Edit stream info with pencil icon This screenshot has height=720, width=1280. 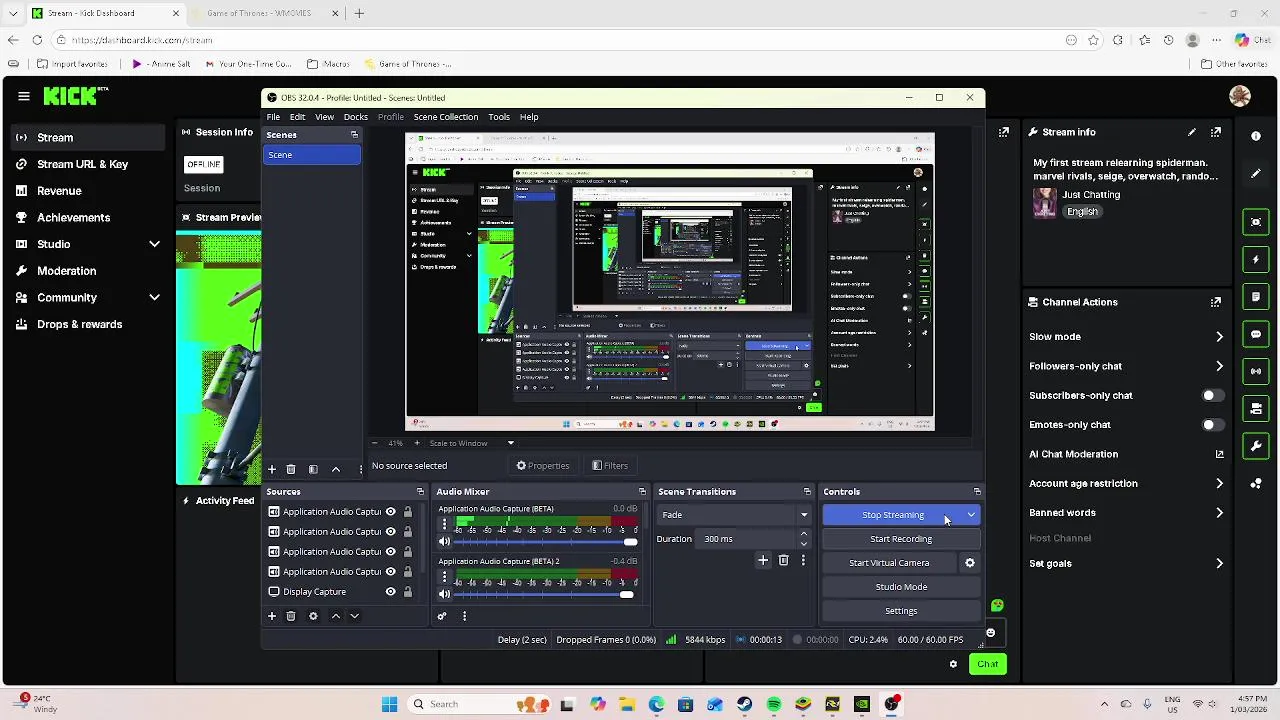tap(1192, 132)
